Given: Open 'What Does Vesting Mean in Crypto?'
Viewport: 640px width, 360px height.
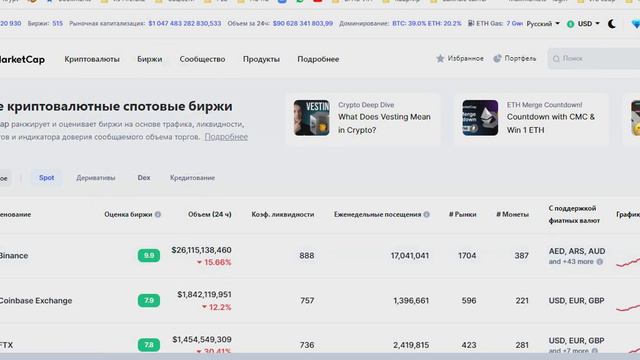Looking at the screenshot, I should [x=384, y=123].
